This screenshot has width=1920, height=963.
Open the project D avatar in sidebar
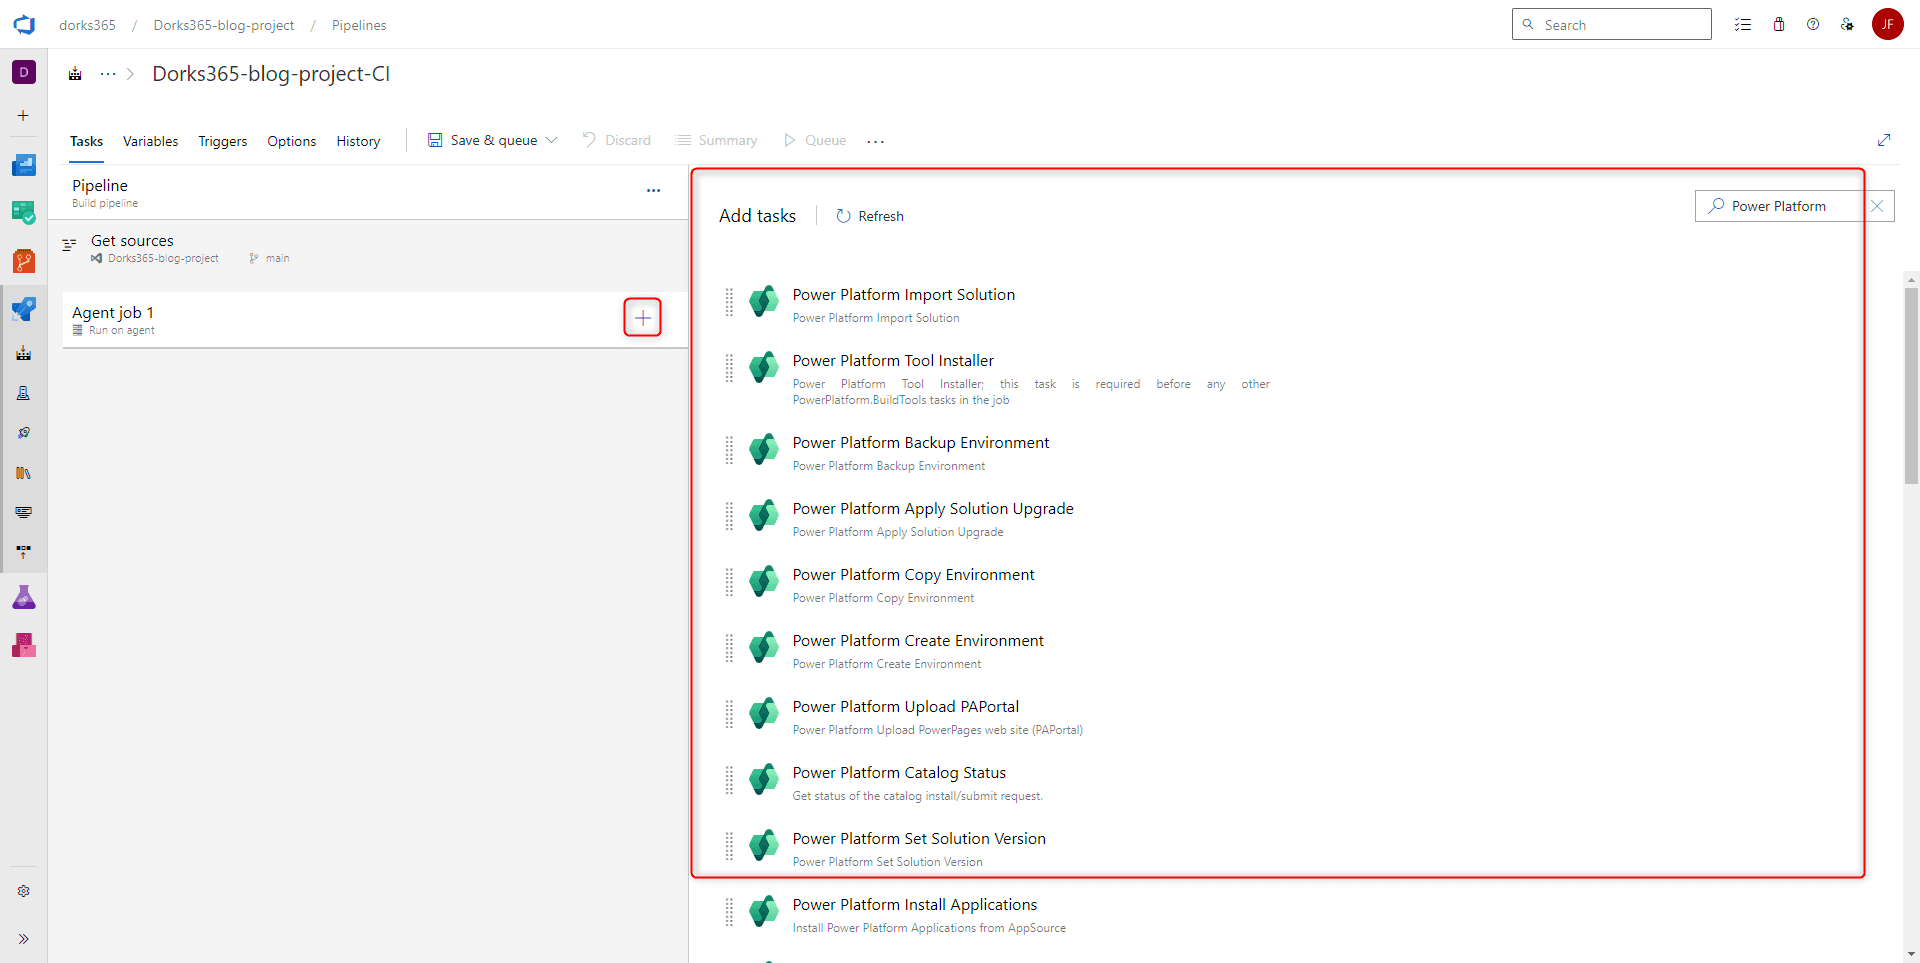(24, 72)
